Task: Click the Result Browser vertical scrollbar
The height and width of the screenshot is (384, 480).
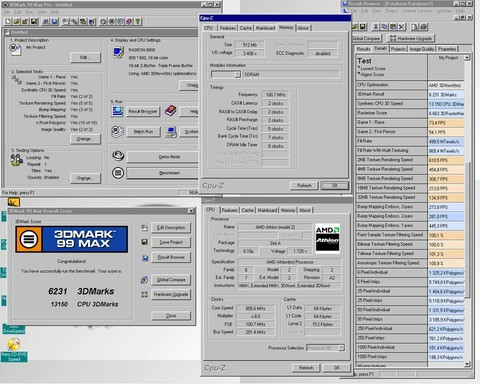Action: 467,210
